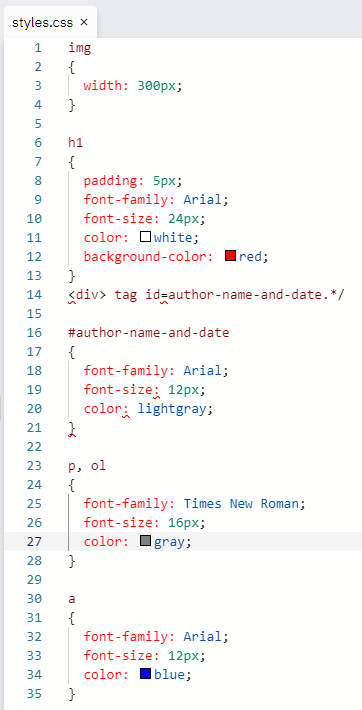Click the gray color swatch on line 27

(145, 541)
